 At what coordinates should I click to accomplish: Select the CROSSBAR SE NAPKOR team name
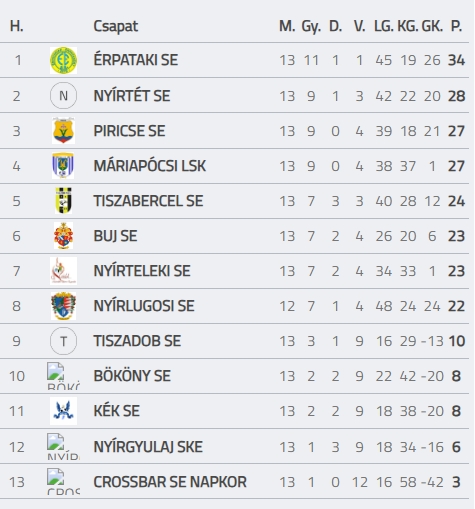(170, 482)
